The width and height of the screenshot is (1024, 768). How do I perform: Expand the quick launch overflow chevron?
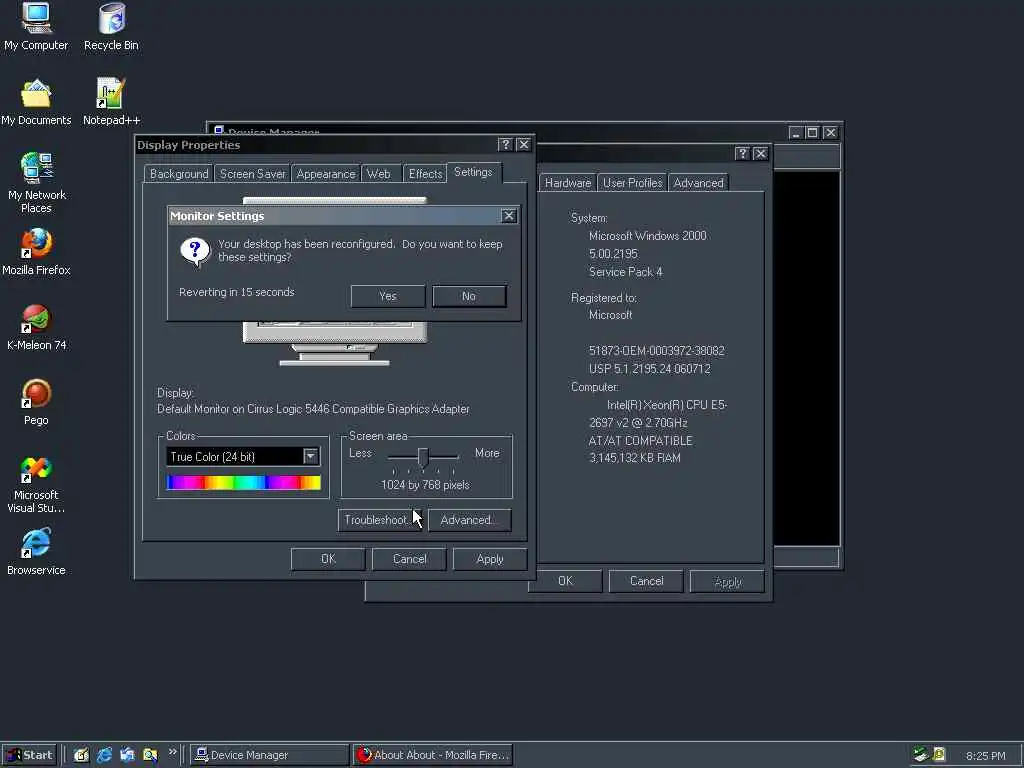pos(172,752)
